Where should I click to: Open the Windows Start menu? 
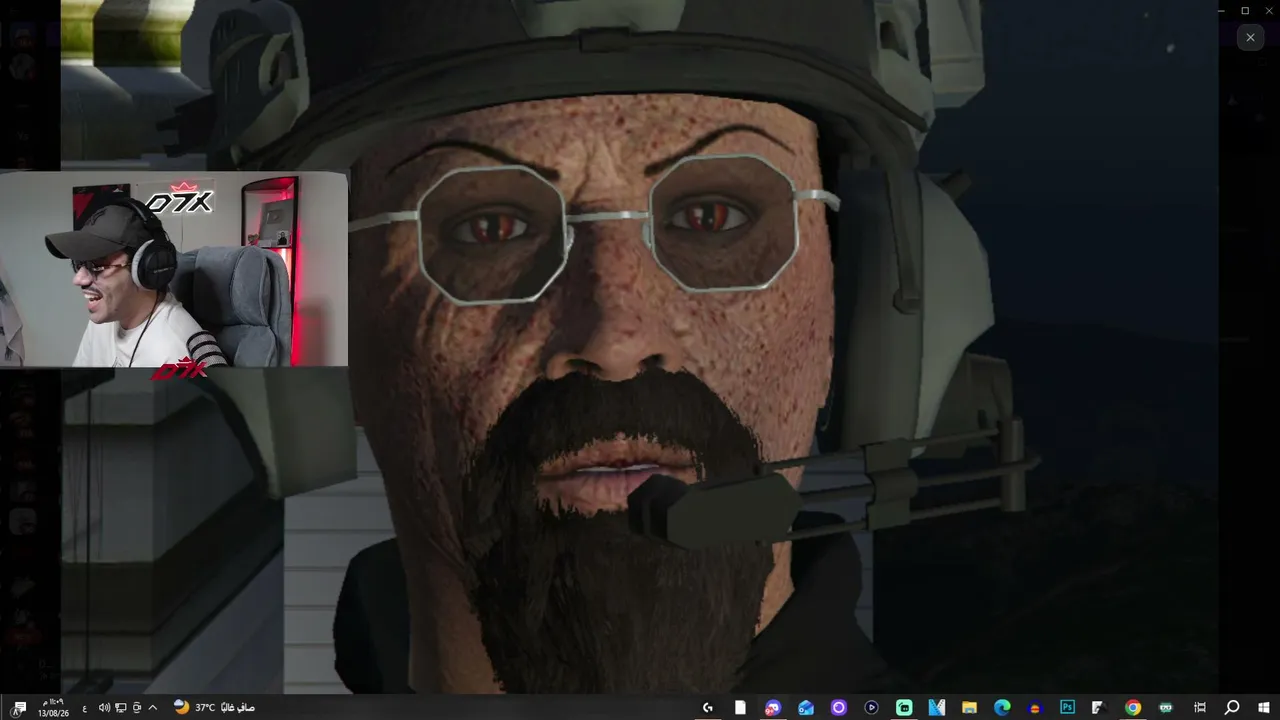click(1264, 707)
